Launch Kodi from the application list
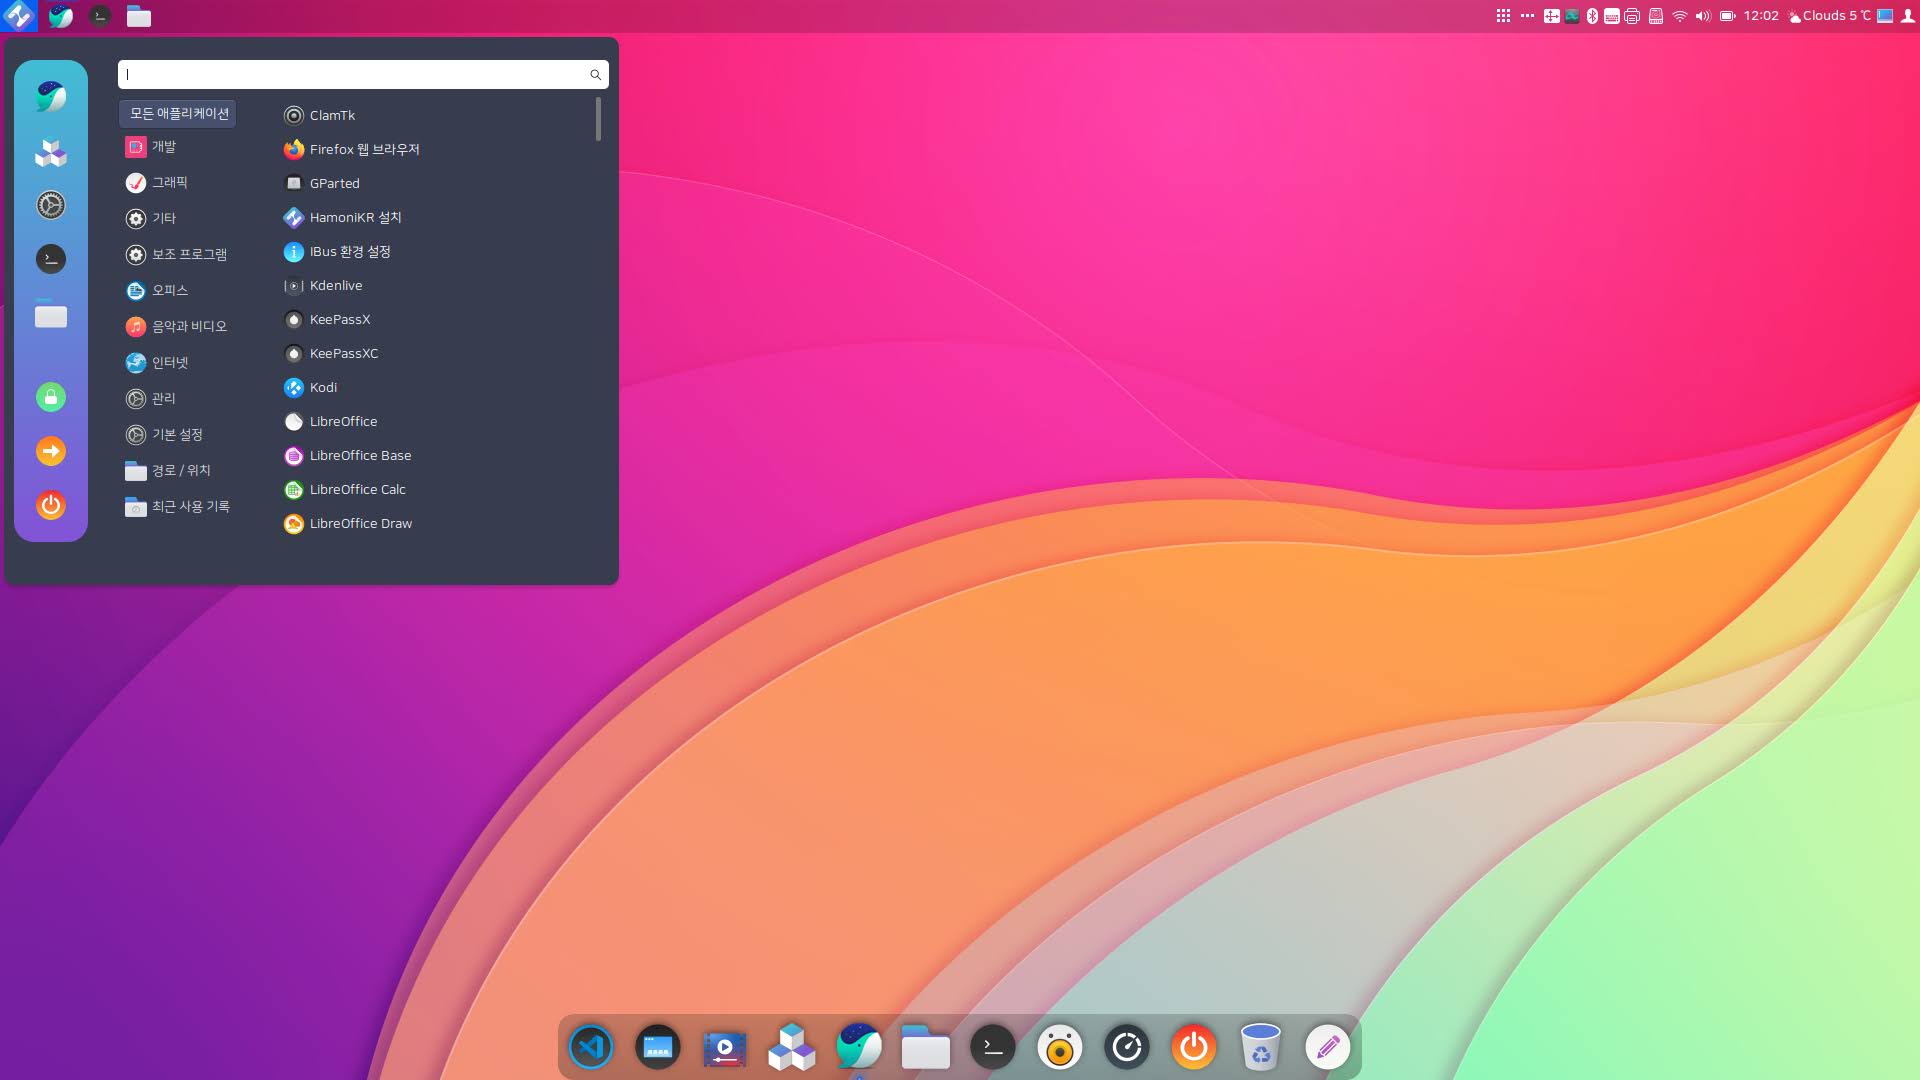This screenshot has width=1920, height=1080. 323,388
